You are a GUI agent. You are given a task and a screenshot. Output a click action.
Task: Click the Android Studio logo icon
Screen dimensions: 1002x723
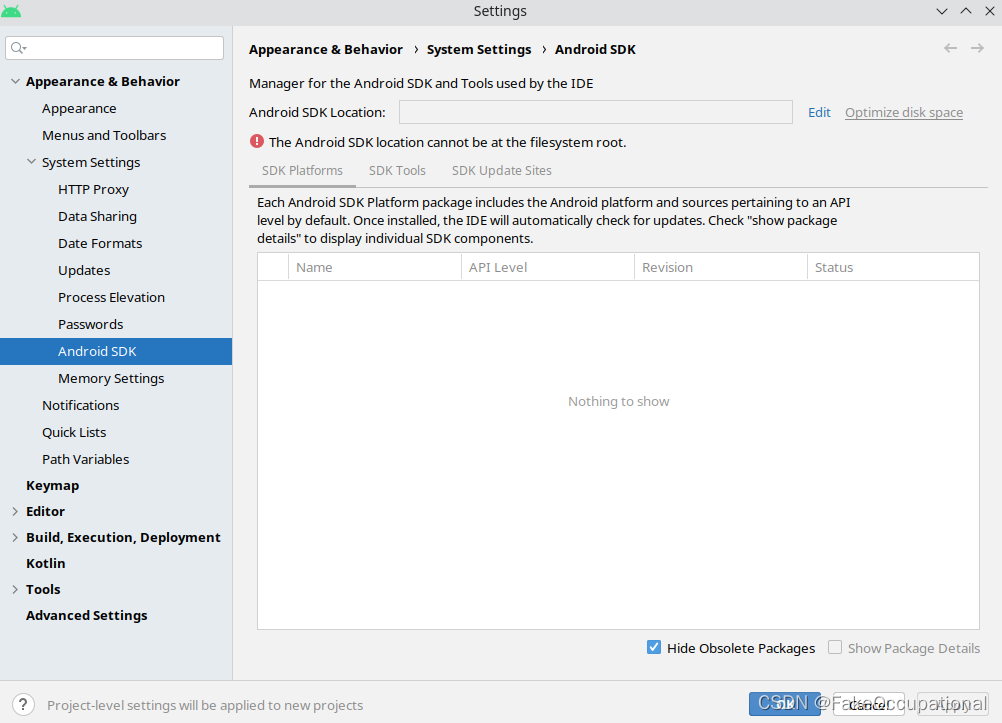11,11
